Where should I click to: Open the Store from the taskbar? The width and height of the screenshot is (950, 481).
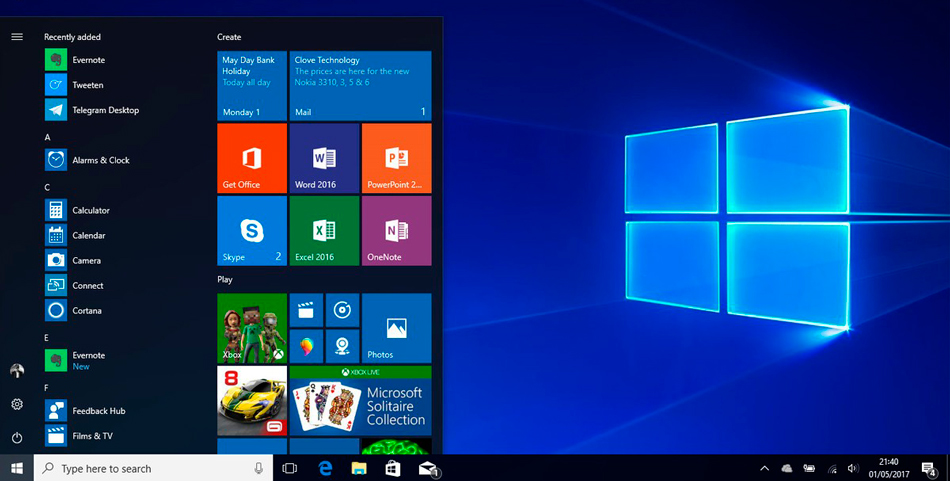click(x=393, y=468)
